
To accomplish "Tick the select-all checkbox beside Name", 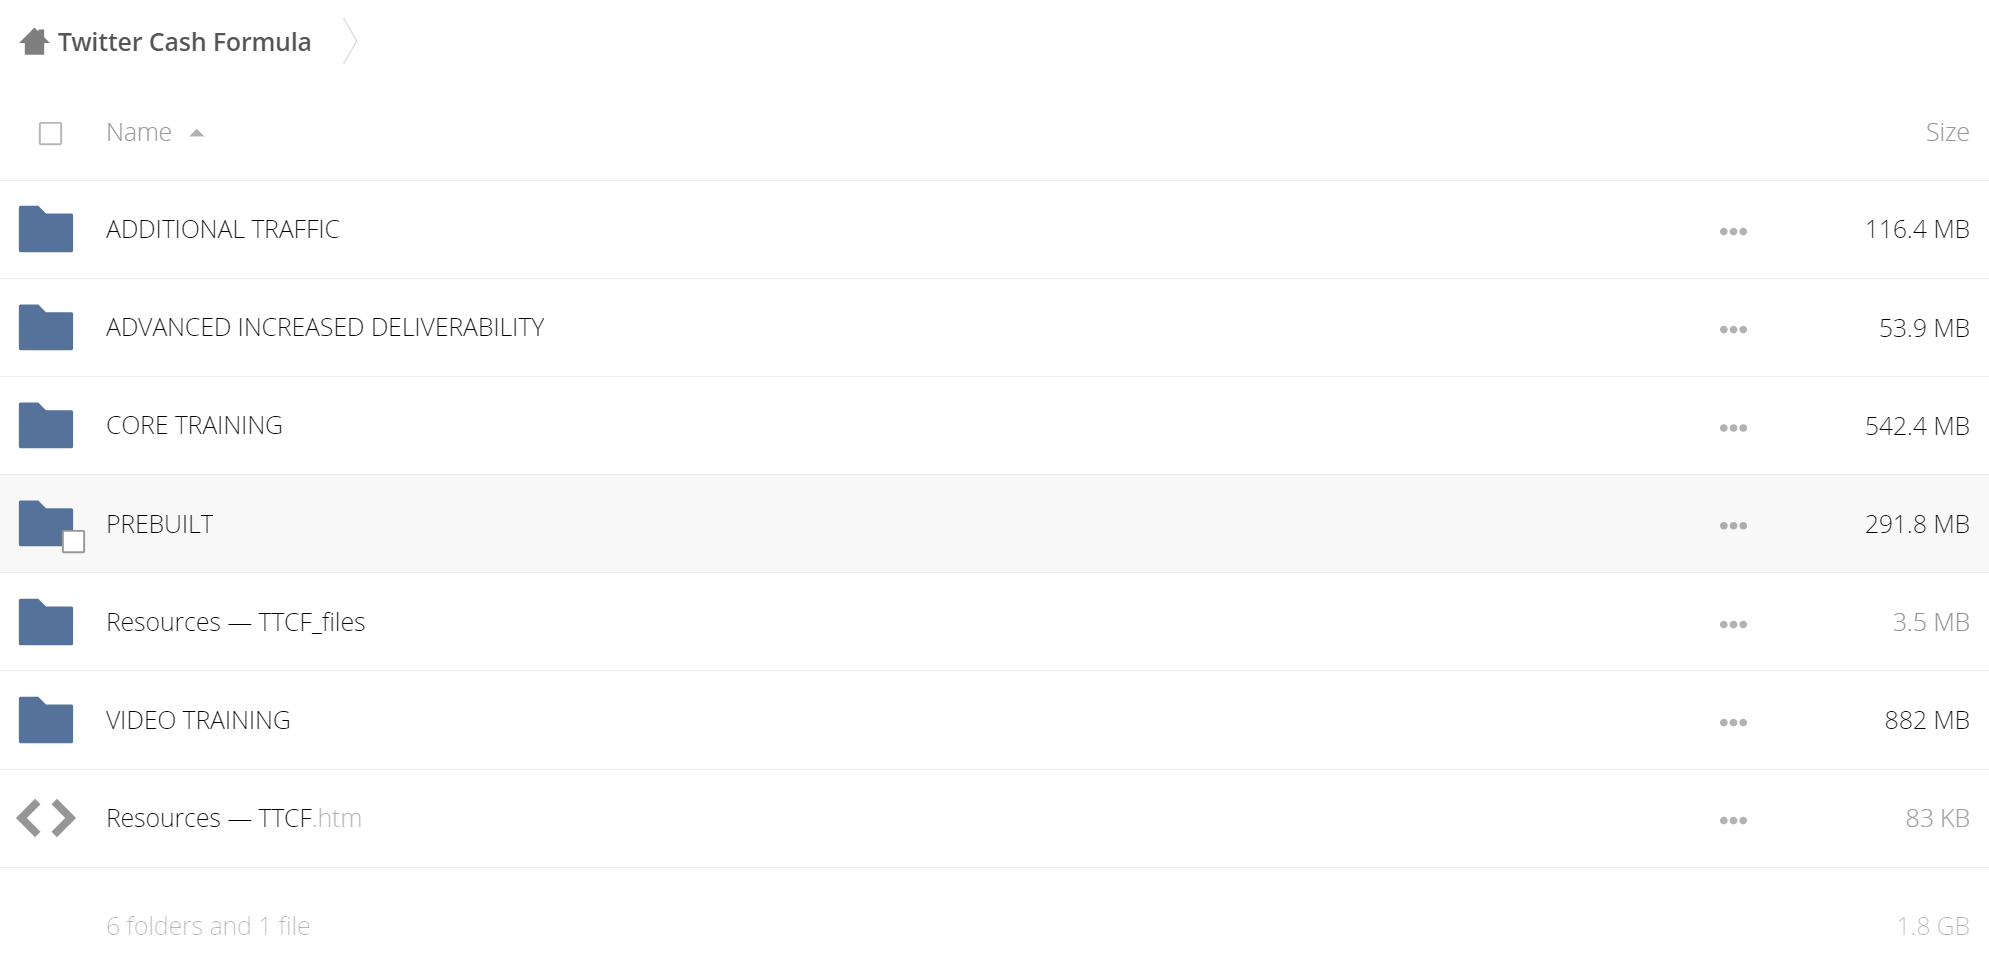I will [50, 133].
